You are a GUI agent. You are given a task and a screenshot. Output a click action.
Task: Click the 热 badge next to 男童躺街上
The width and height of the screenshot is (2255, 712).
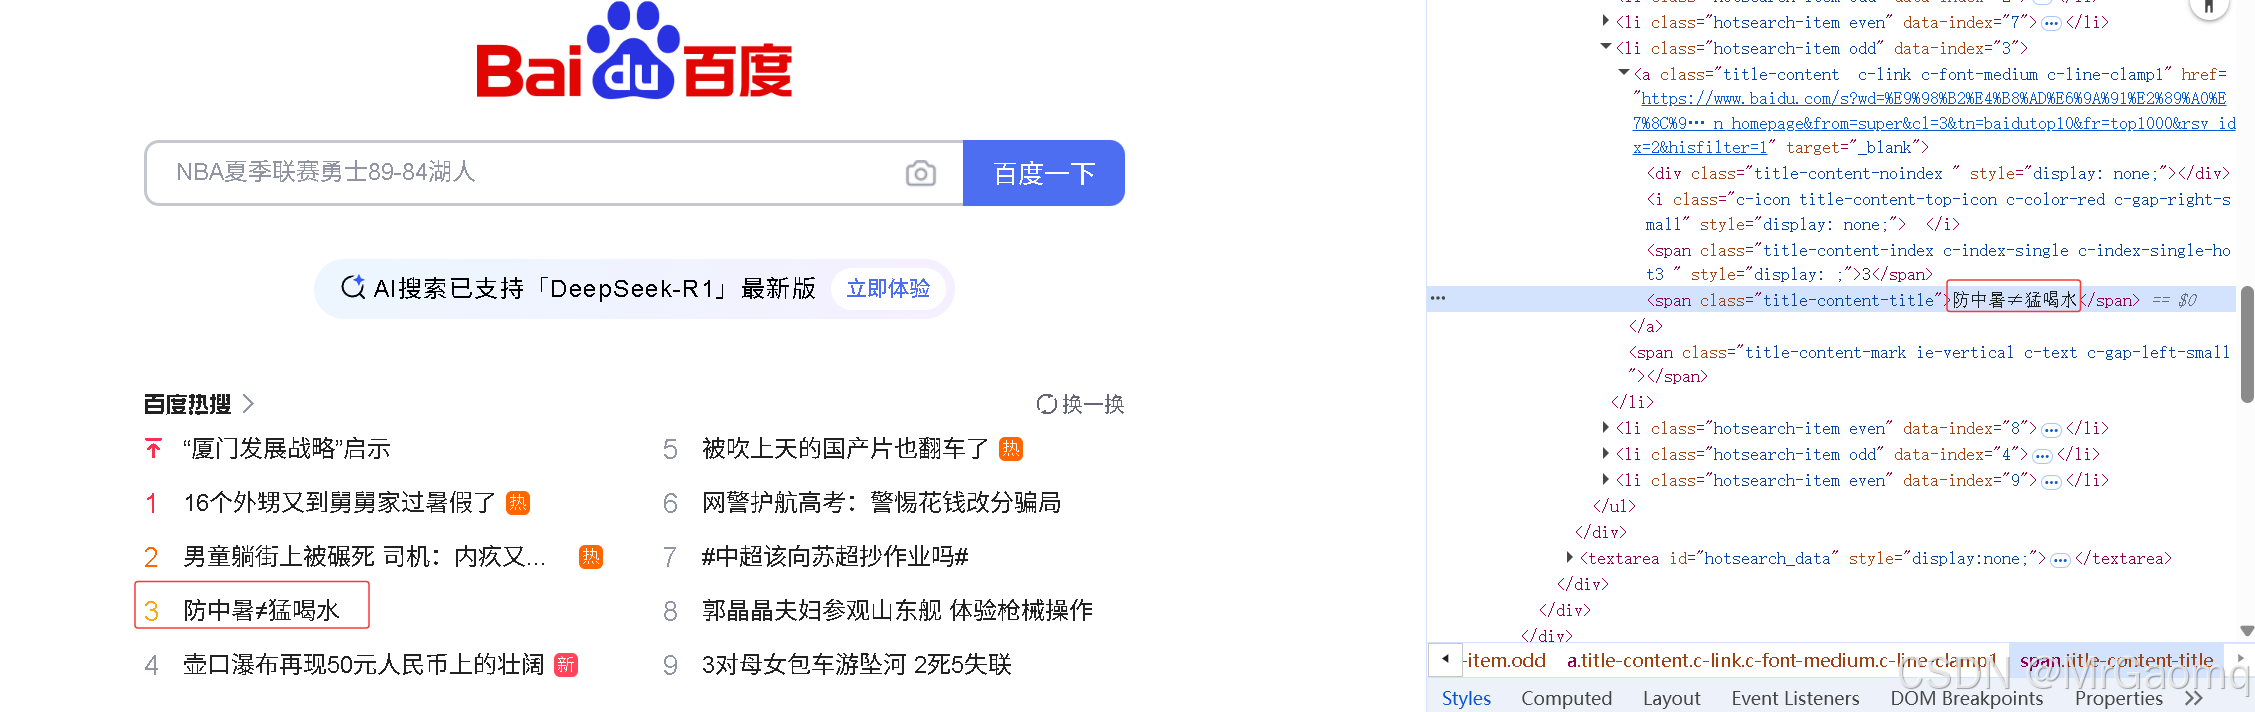pyautogui.click(x=591, y=556)
